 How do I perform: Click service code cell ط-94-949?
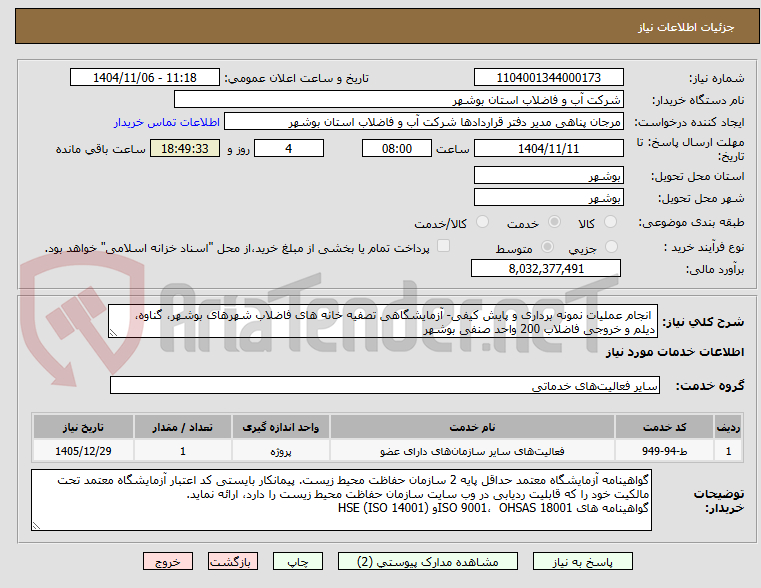pos(664,451)
